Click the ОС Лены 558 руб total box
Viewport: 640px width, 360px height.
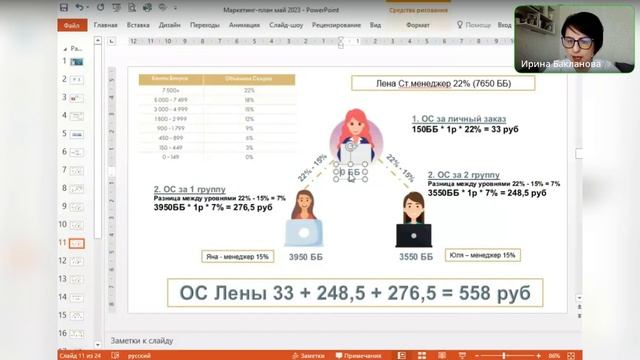355,293
